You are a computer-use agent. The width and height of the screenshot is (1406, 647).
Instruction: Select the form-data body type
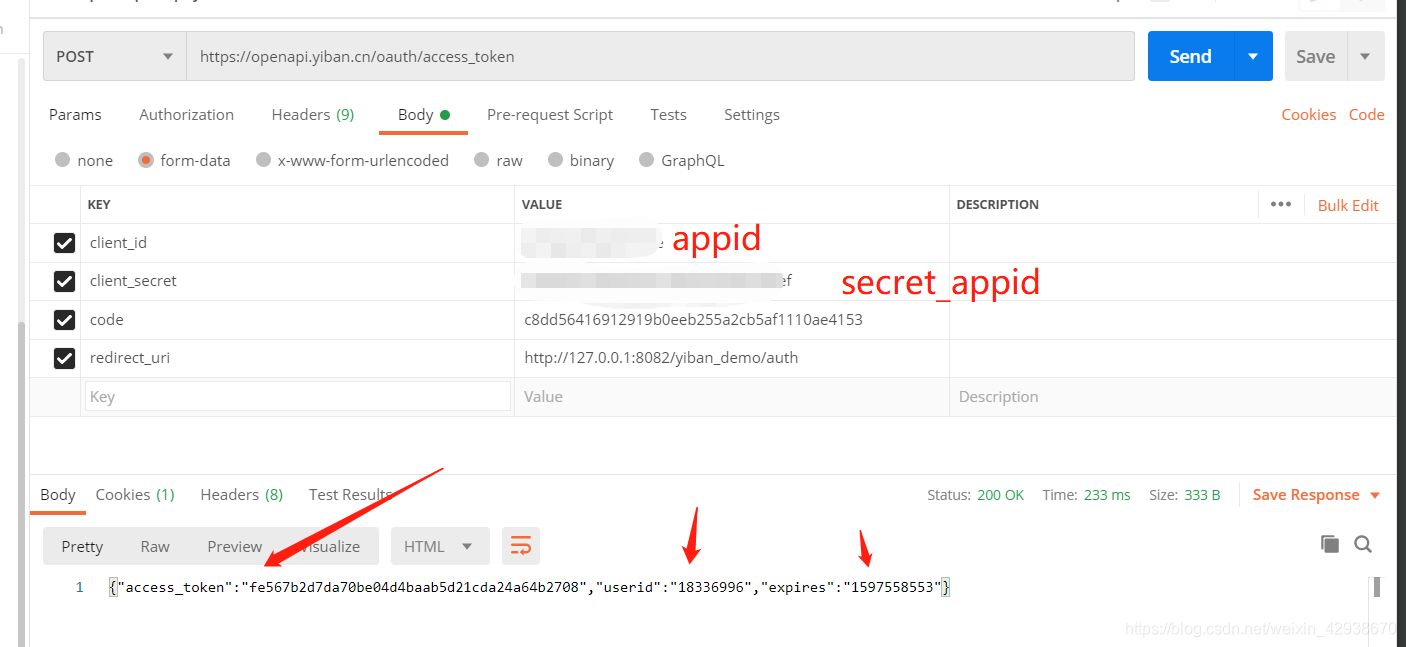pyautogui.click(x=184, y=160)
